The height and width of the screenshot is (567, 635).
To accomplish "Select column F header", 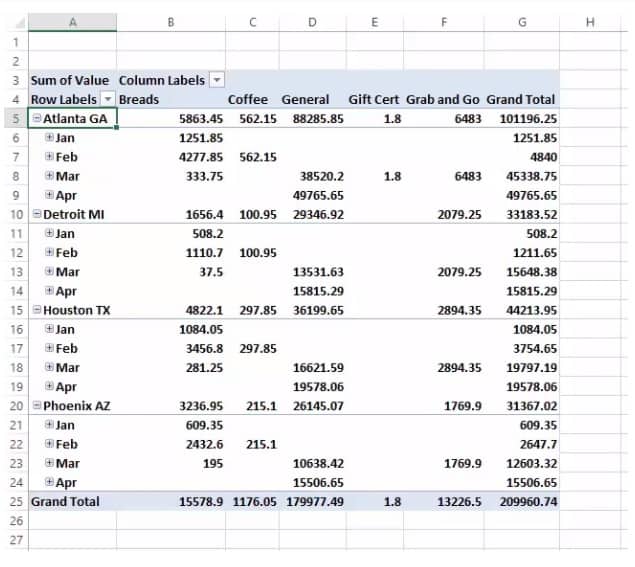I will [x=444, y=22].
